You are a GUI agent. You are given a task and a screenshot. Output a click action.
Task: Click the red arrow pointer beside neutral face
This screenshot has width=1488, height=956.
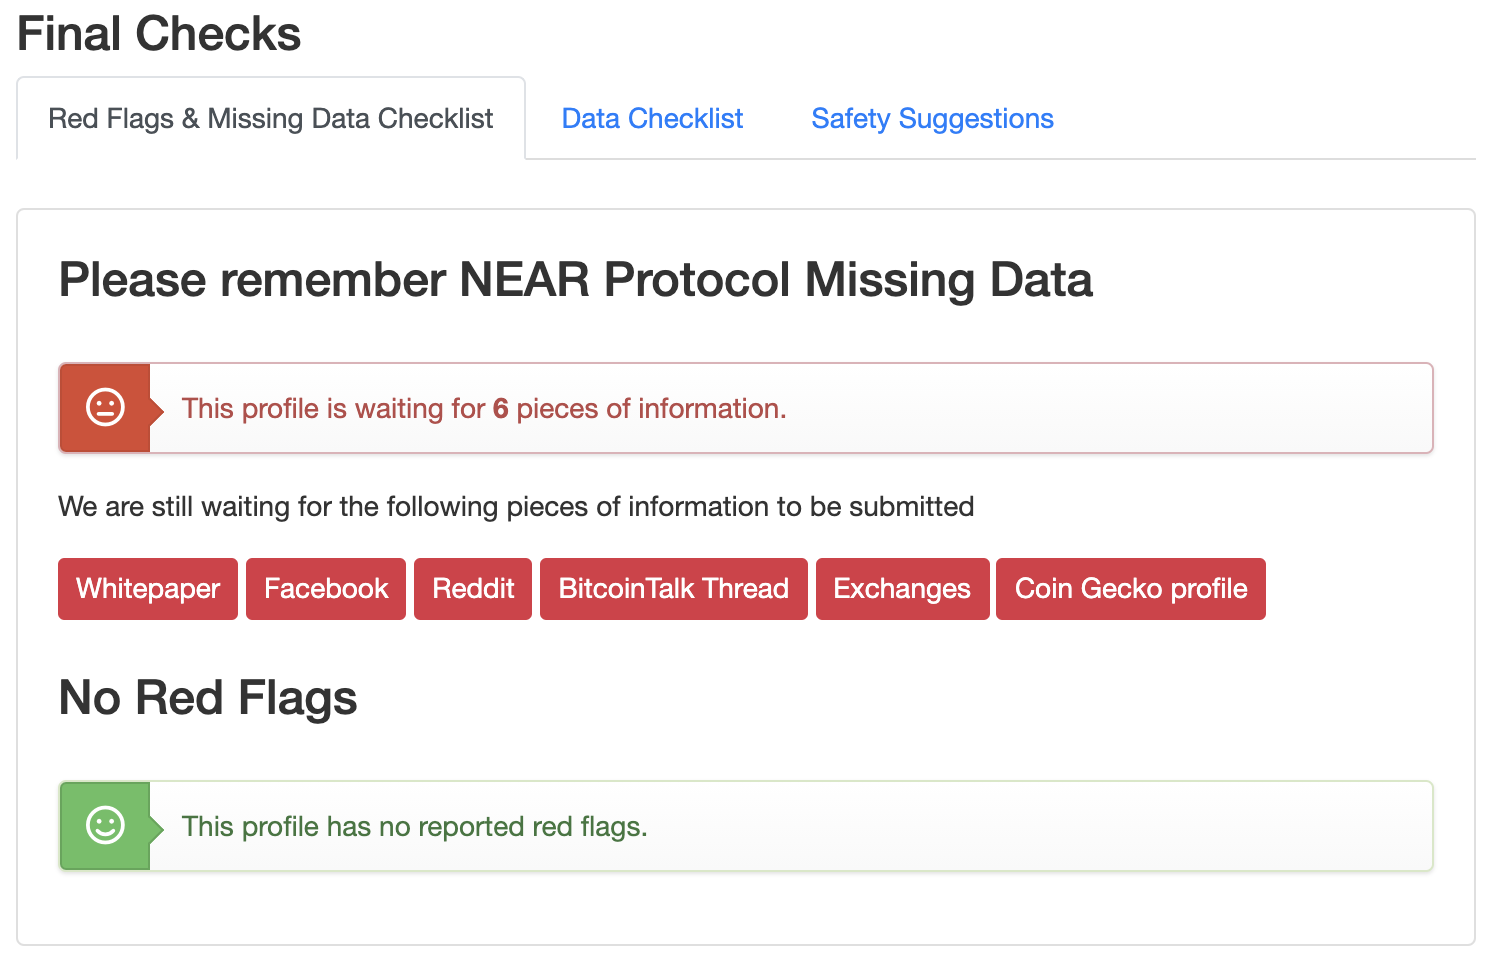coord(156,409)
